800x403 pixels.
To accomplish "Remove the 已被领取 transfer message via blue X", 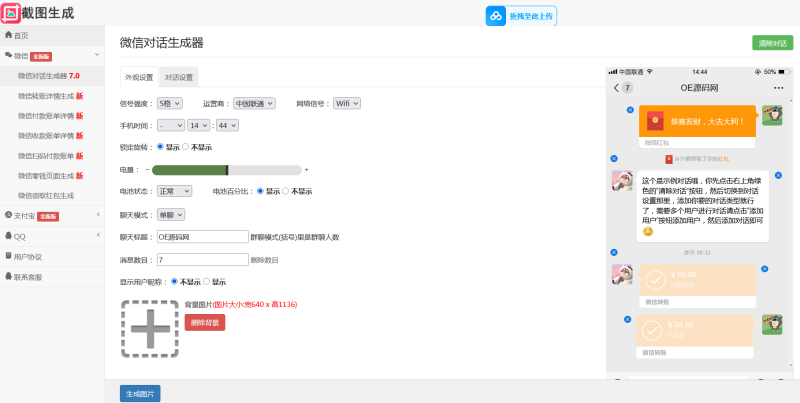I will point(764,269).
